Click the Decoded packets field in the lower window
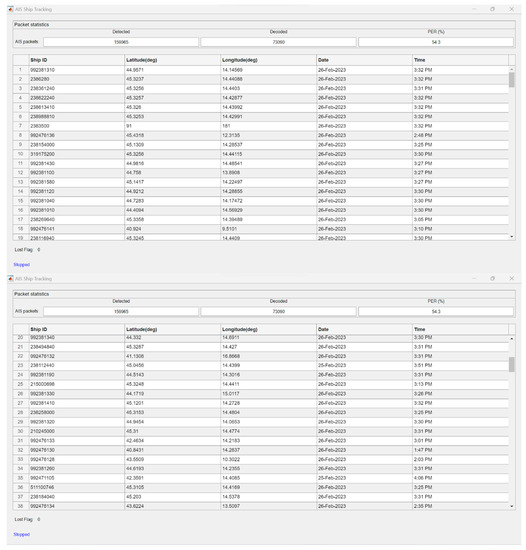 point(278,311)
